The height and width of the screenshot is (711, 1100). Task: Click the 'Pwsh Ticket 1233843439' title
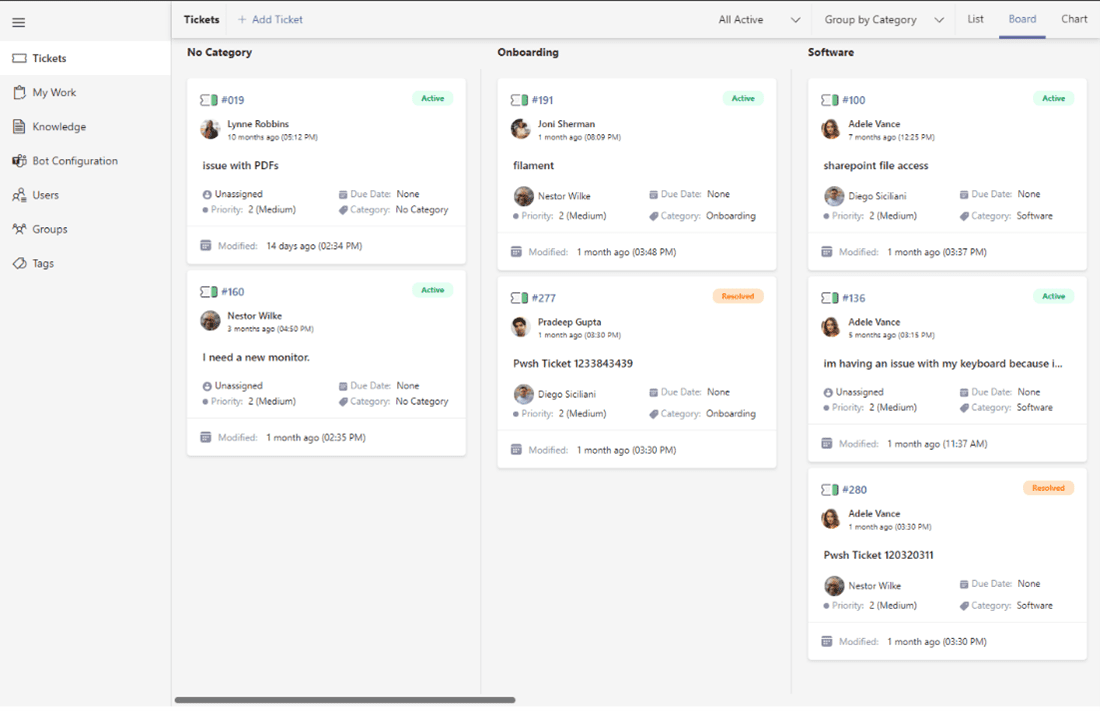572,364
